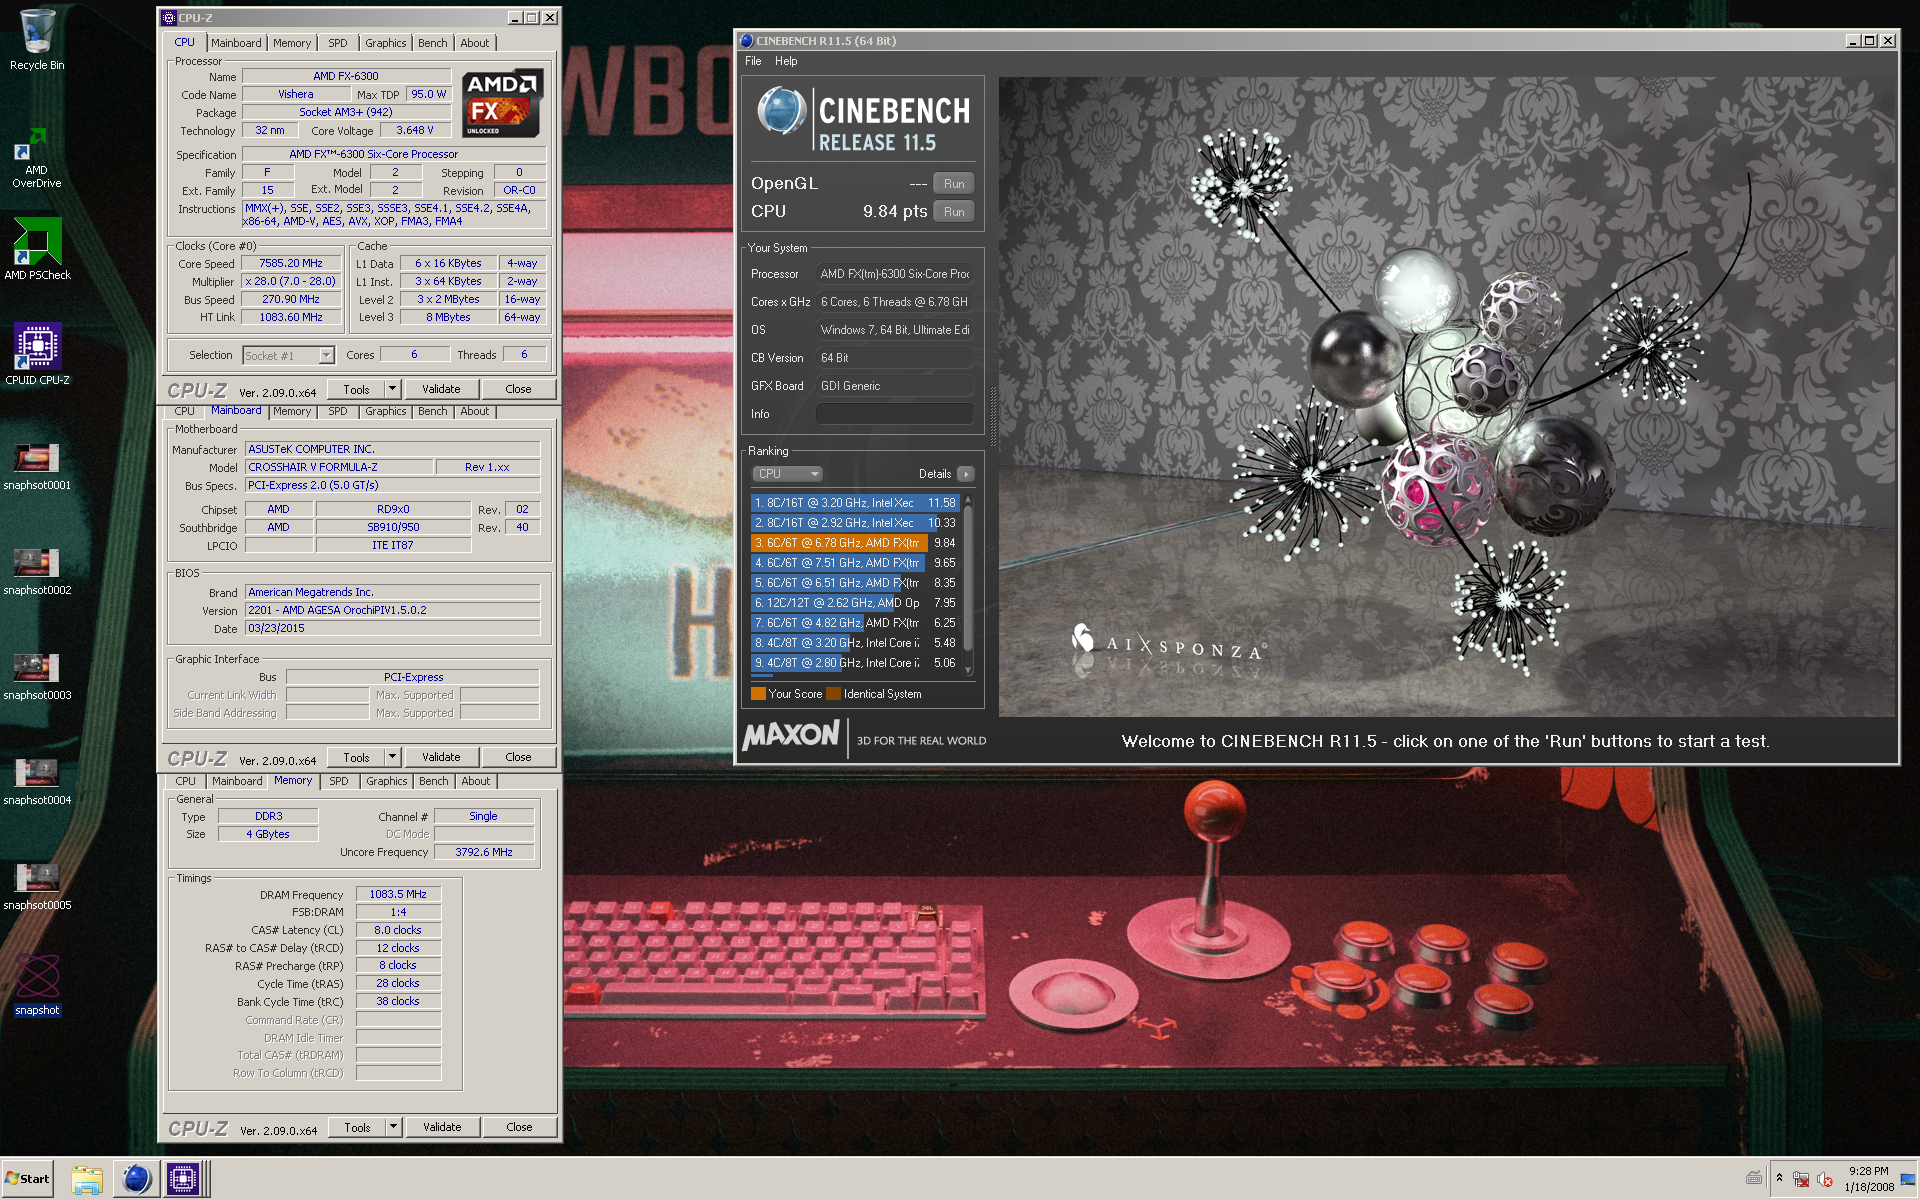The image size is (1920, 1200).
Task: Open the Socket #1 selection dropdown
Action: click(288, 356)
